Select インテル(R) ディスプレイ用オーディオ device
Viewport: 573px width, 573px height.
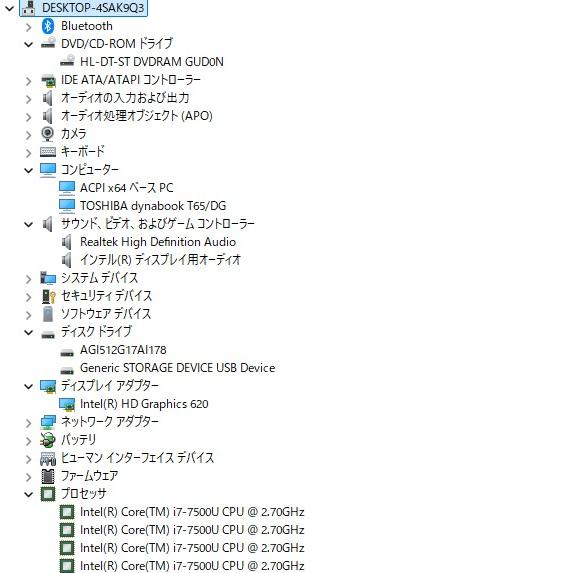coord(160,260)
